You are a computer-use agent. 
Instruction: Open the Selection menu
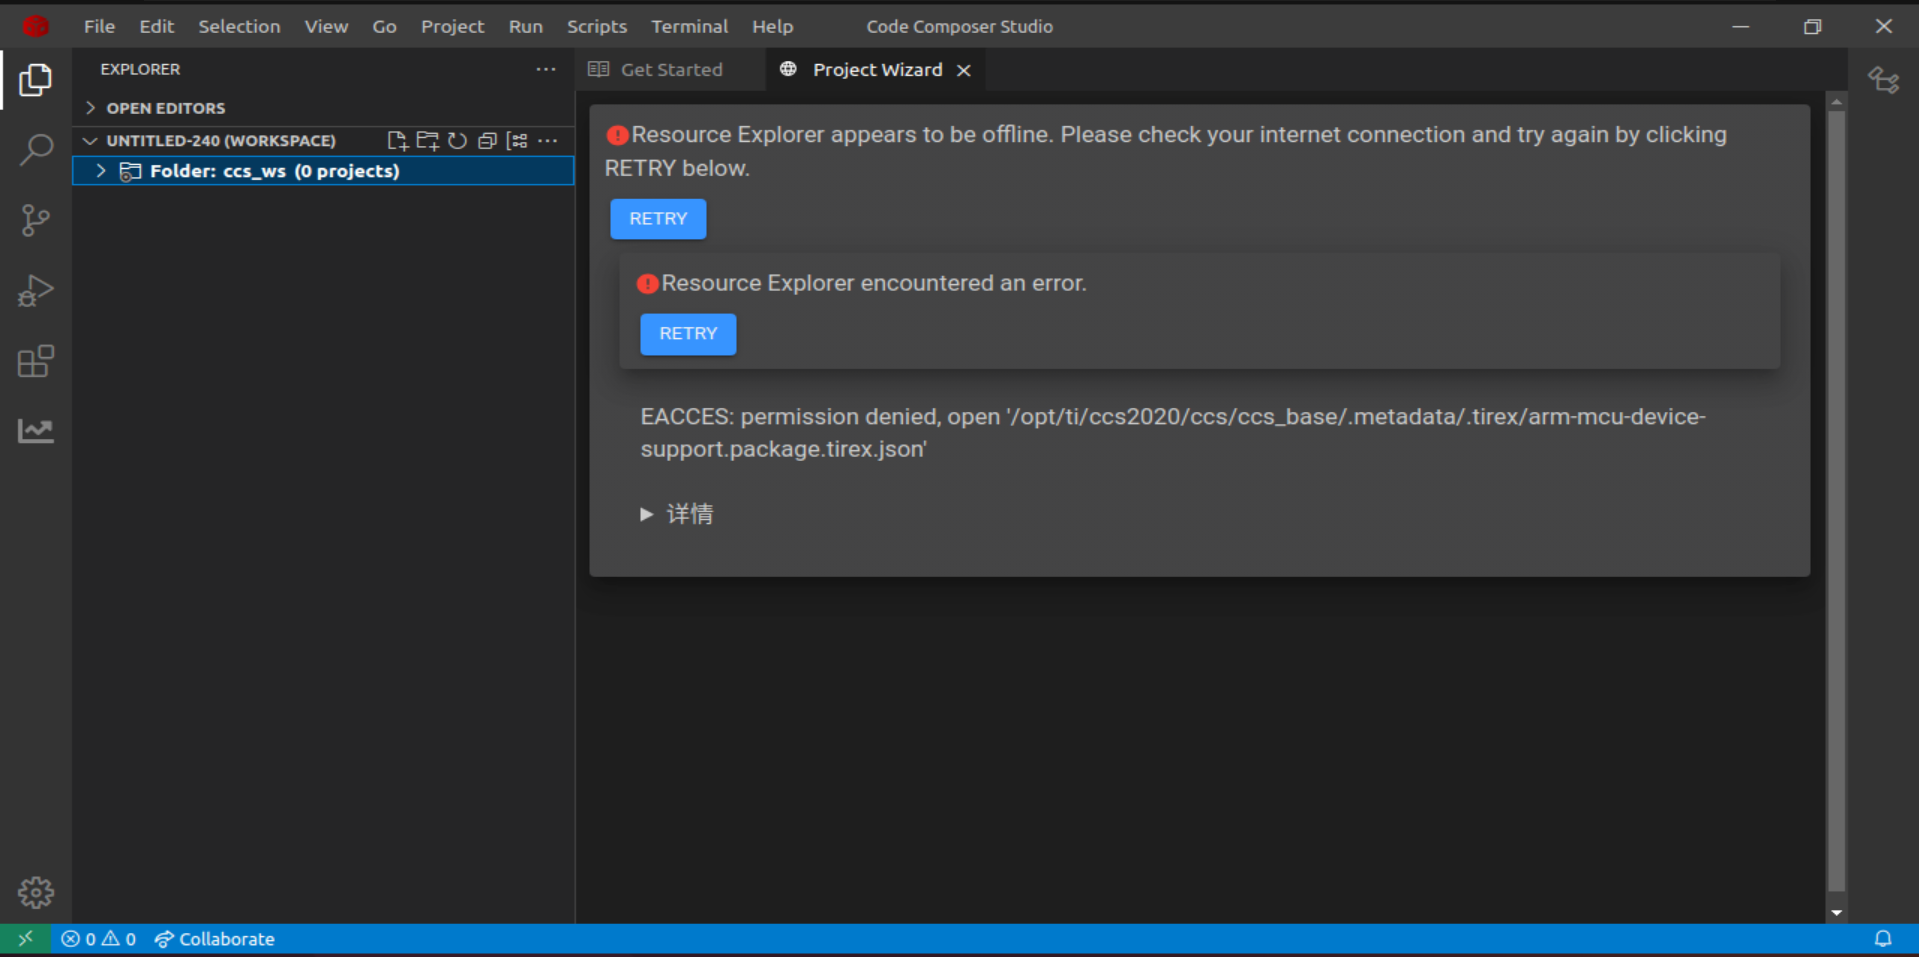[x=239, y=26]
